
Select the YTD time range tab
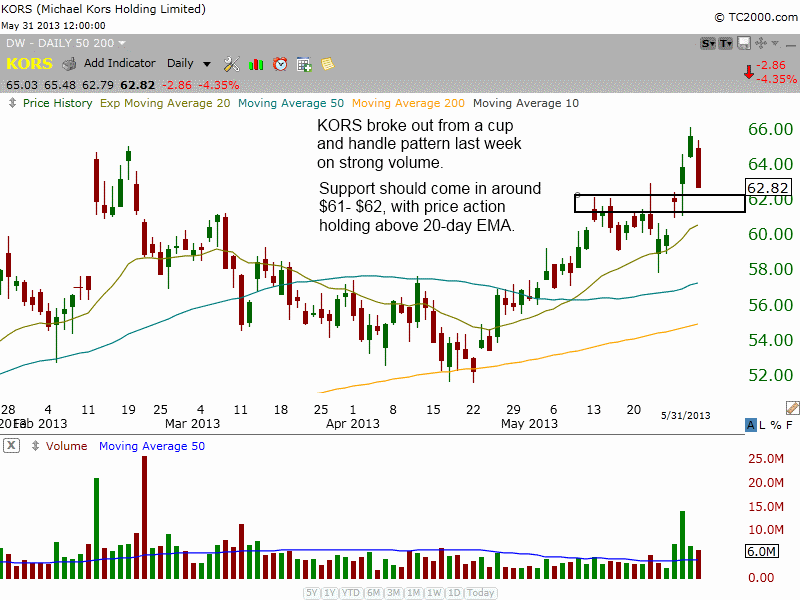(x=351, y=593)
